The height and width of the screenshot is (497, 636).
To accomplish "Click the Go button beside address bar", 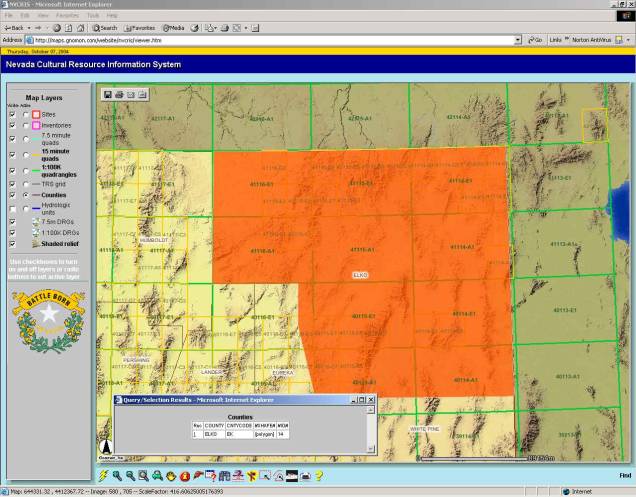I will [x=535, y=40].
